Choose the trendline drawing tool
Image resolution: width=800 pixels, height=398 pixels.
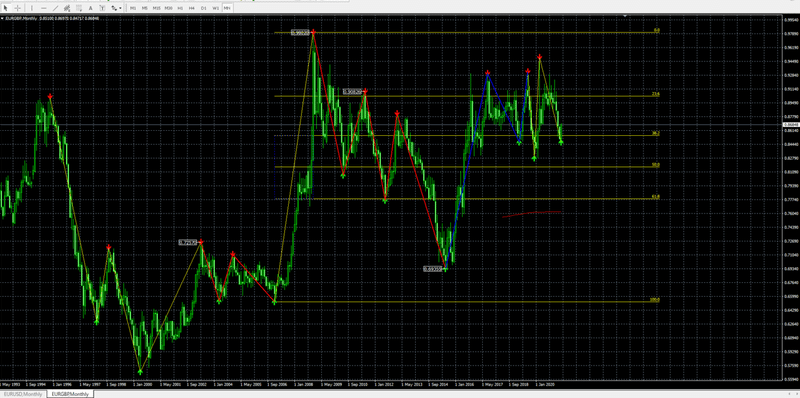point(56,8)
